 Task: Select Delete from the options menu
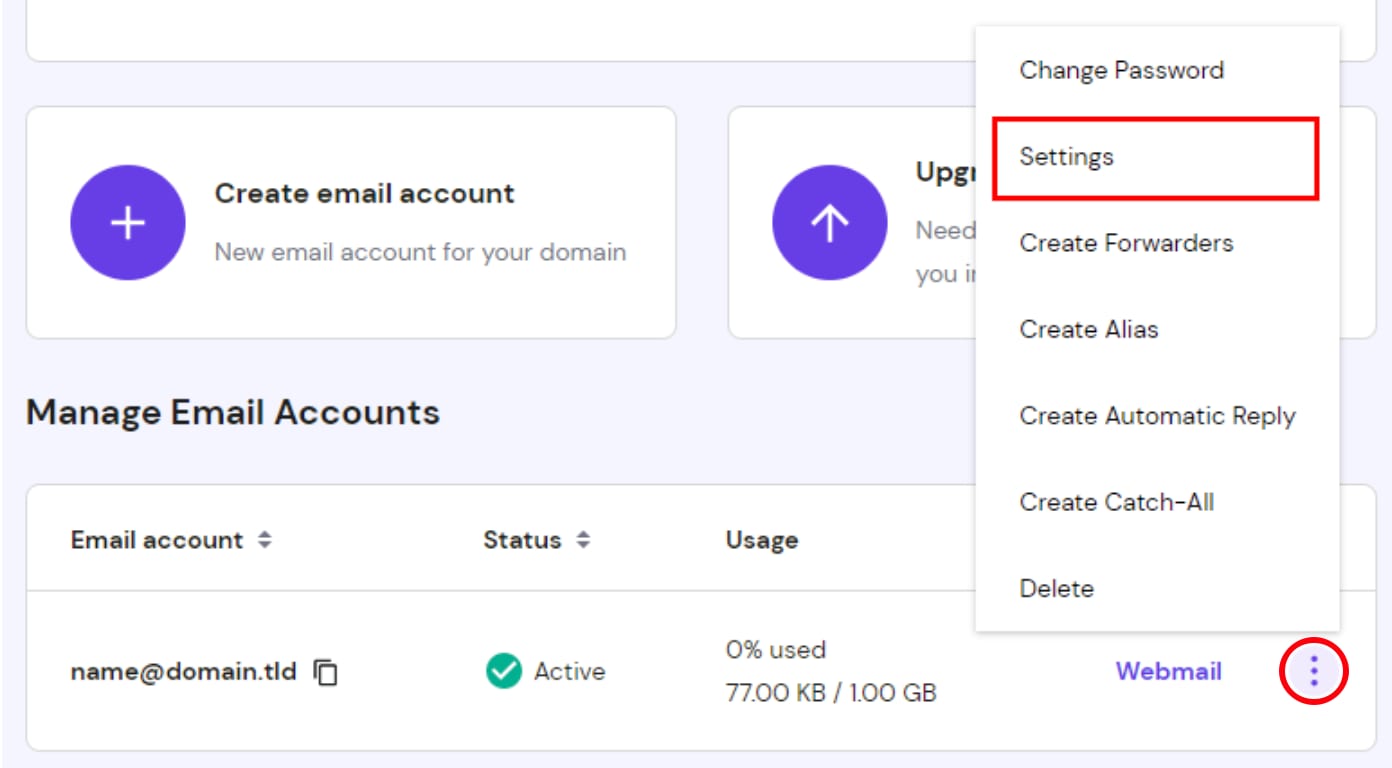point(1056,588)
